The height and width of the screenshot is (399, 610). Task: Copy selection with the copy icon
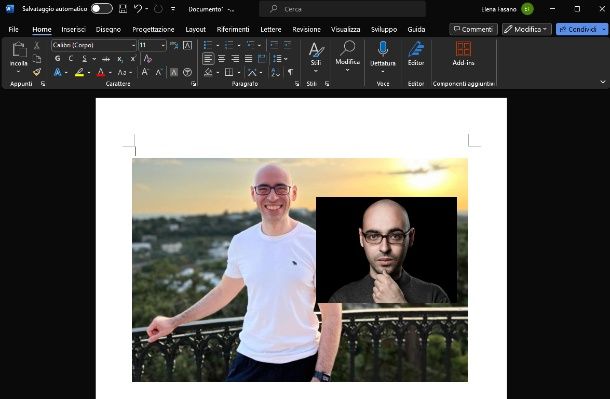(x=37, y=58)
